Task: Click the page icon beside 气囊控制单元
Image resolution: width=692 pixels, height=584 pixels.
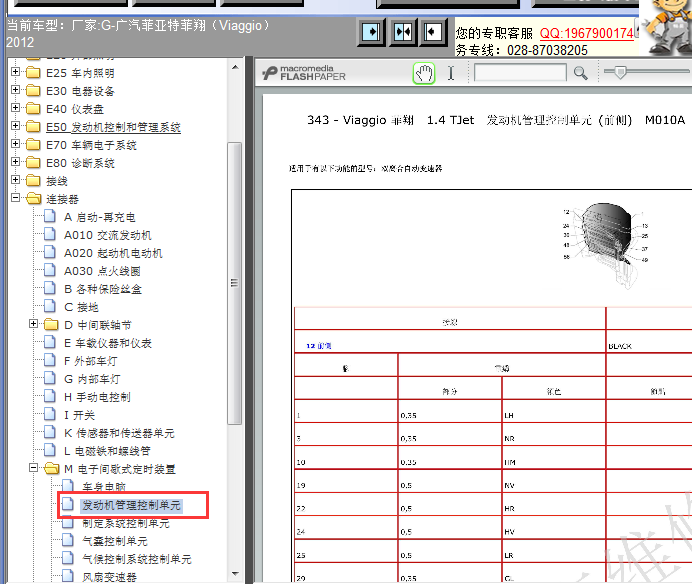Action: [x=68, y=540]
